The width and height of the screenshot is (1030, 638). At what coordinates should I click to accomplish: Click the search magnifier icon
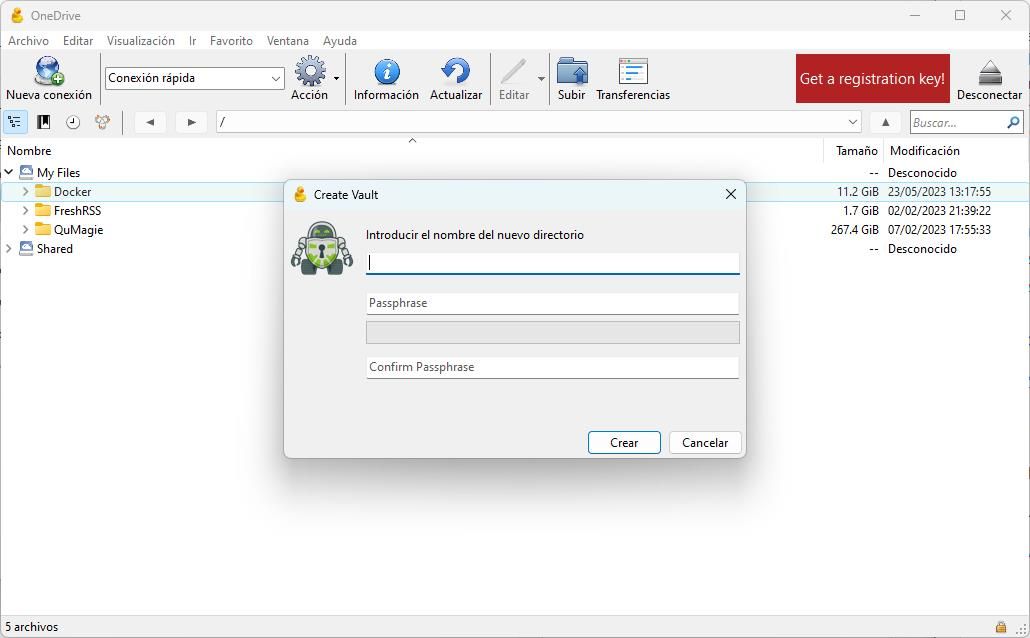pyautogui.click(x=1013, y=122)
